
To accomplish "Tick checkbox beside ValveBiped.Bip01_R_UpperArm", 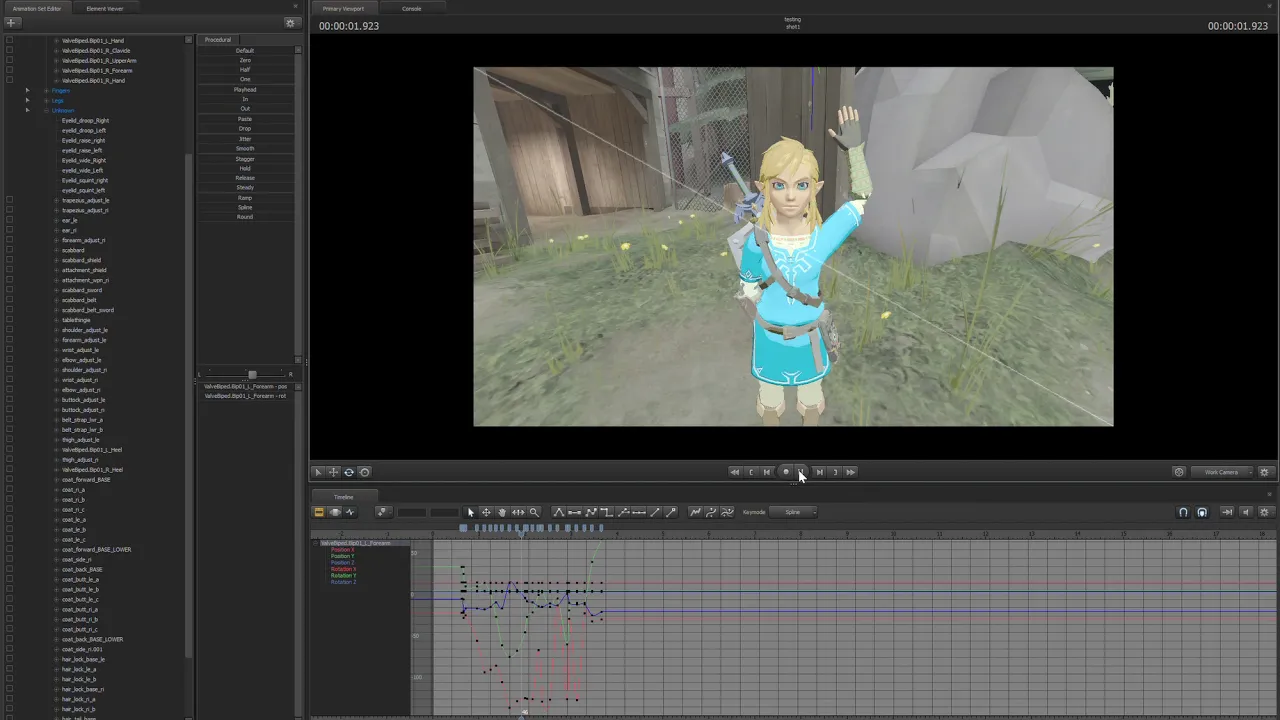I will (10, 61).
